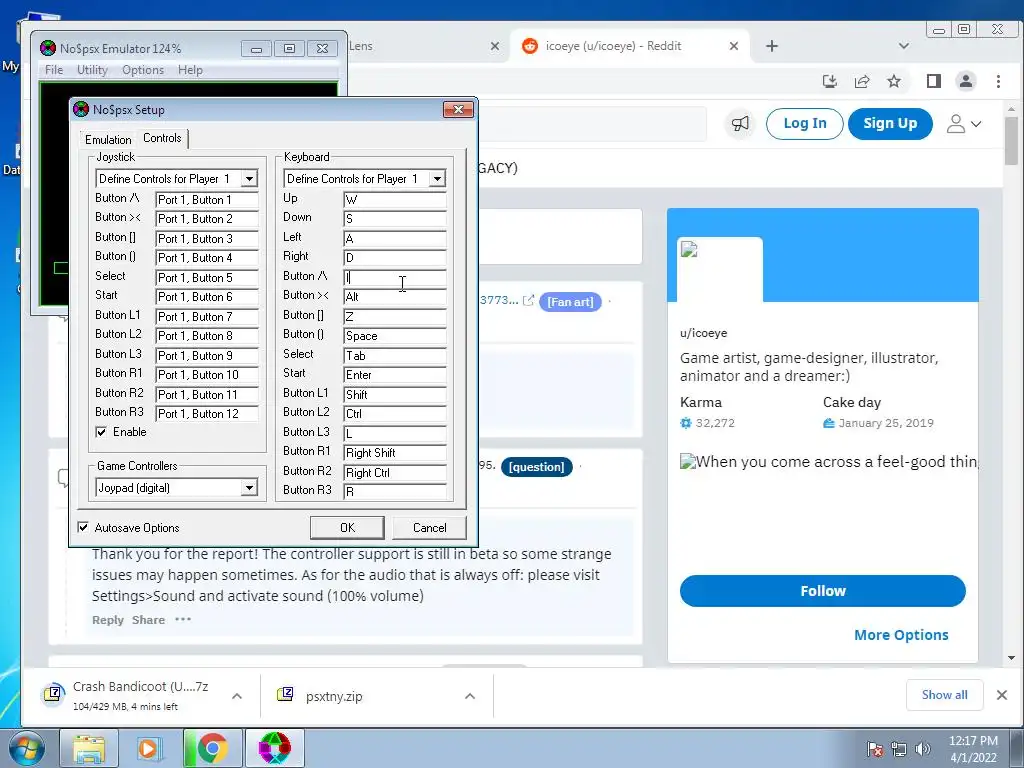Expand Keyboard Define Controls for Player dropdown
This screenshot has width=1024, height=768.
coord(437,178)
